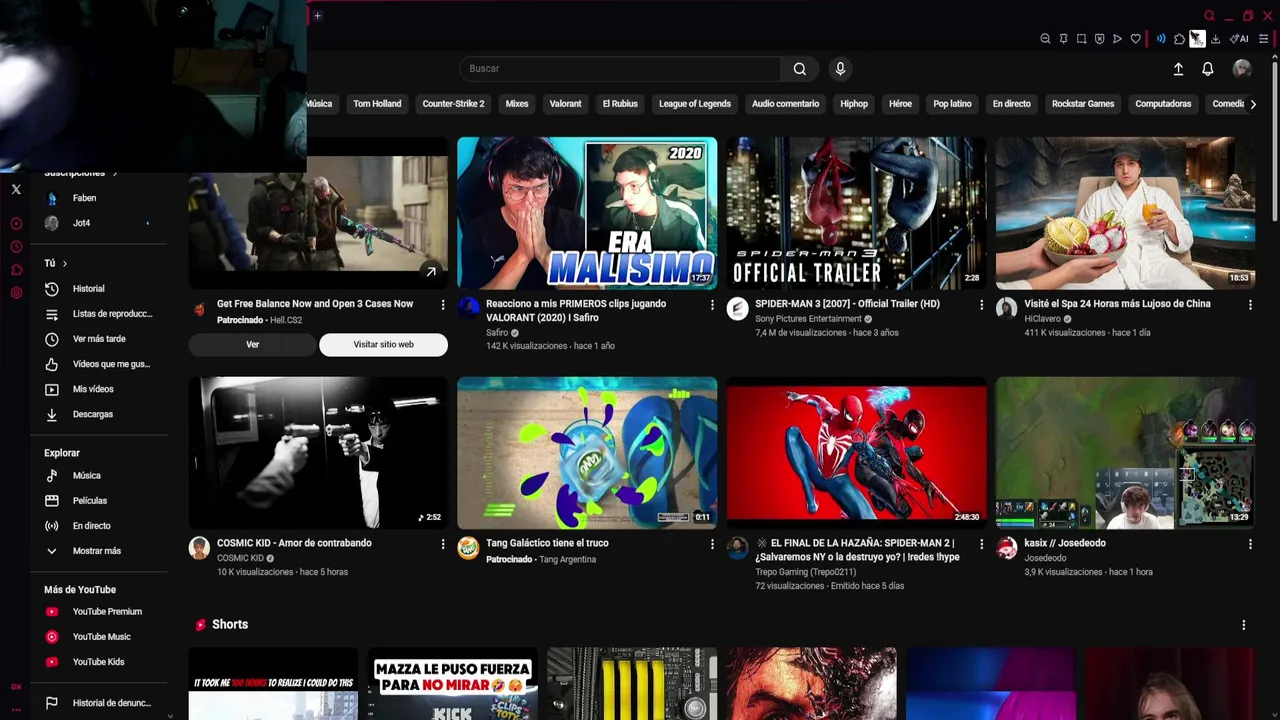Open the Jot4 subscription channel
This screenshot has width=1280, height=720.
pyautogui.click(x=81, y=223)
